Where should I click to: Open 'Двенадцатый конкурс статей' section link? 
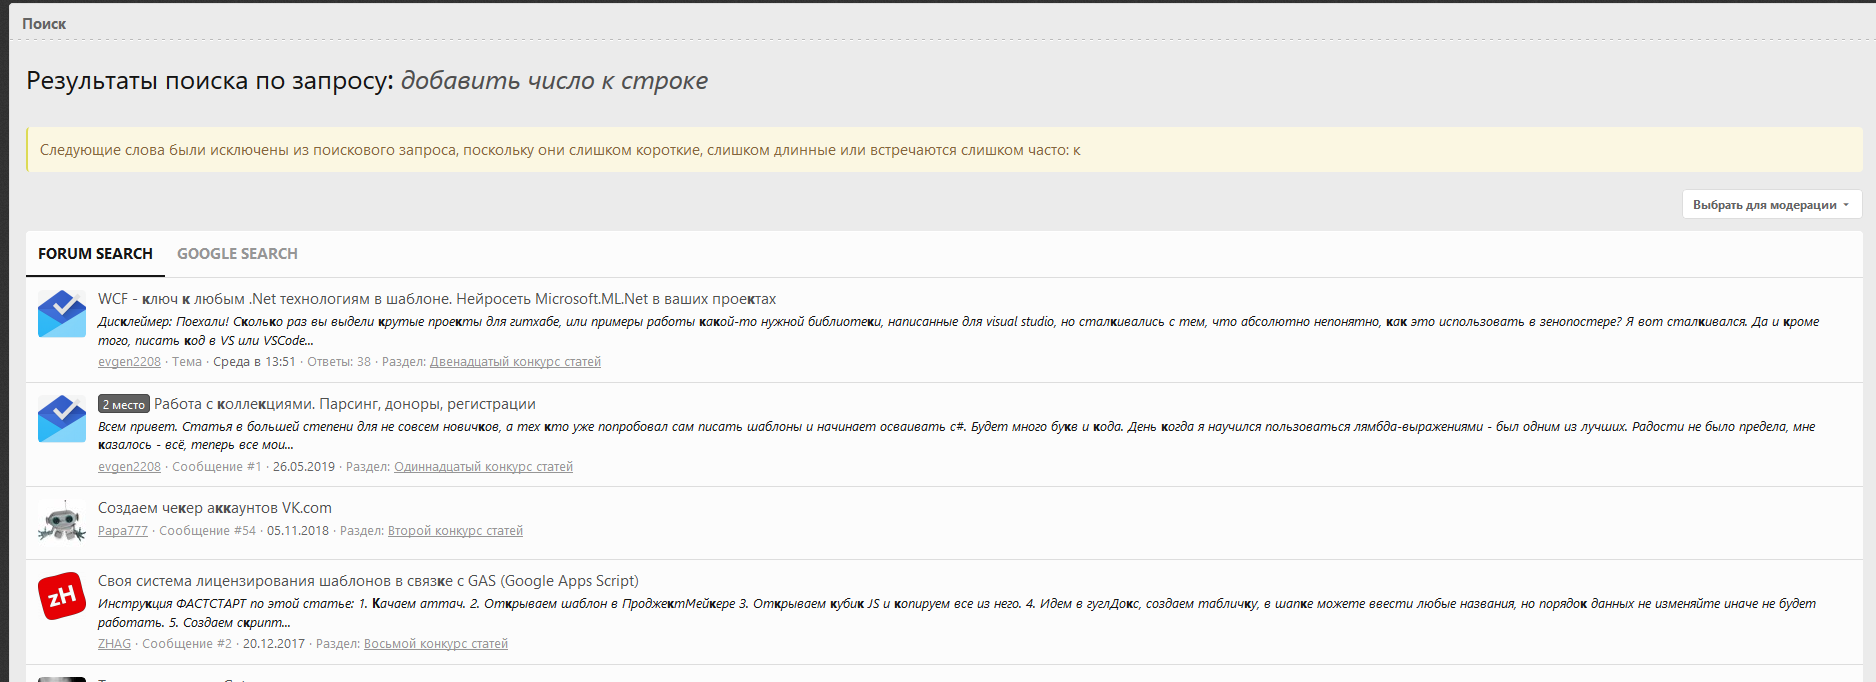coord(515,362)
